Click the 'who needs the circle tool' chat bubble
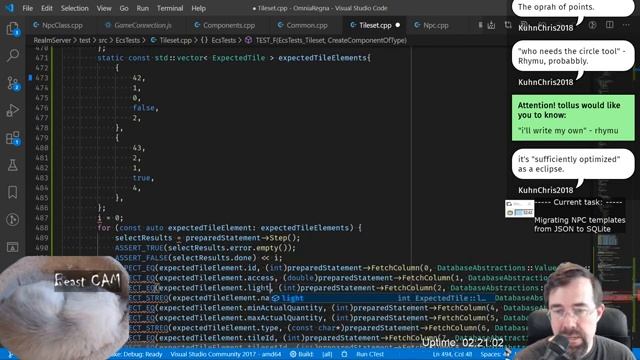 (x=573, y=56)
